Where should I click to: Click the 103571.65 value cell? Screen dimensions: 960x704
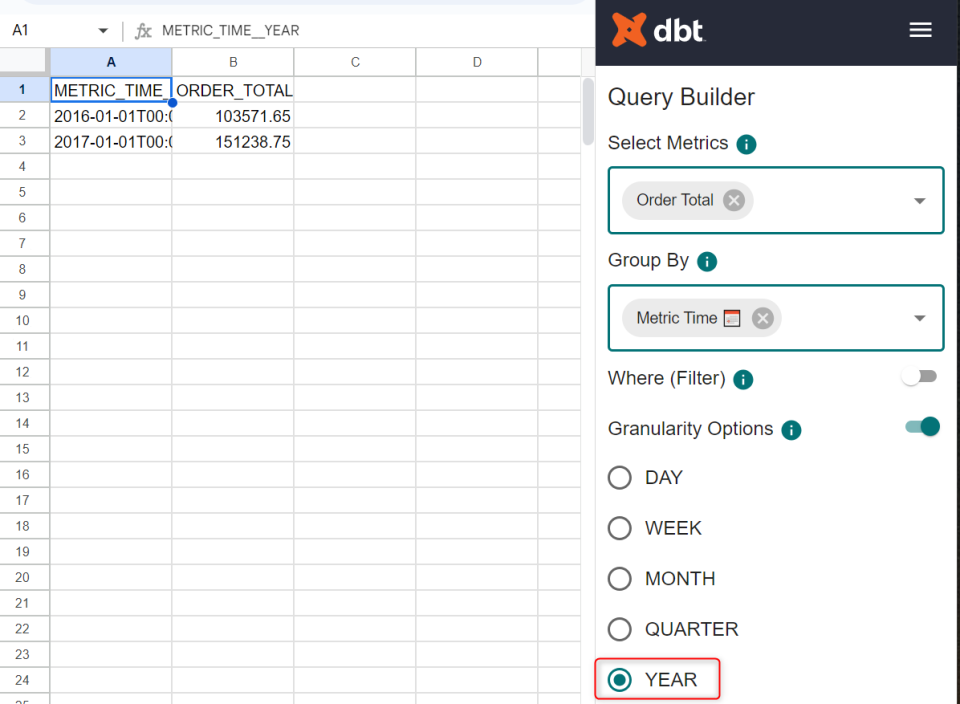point(233,115)
